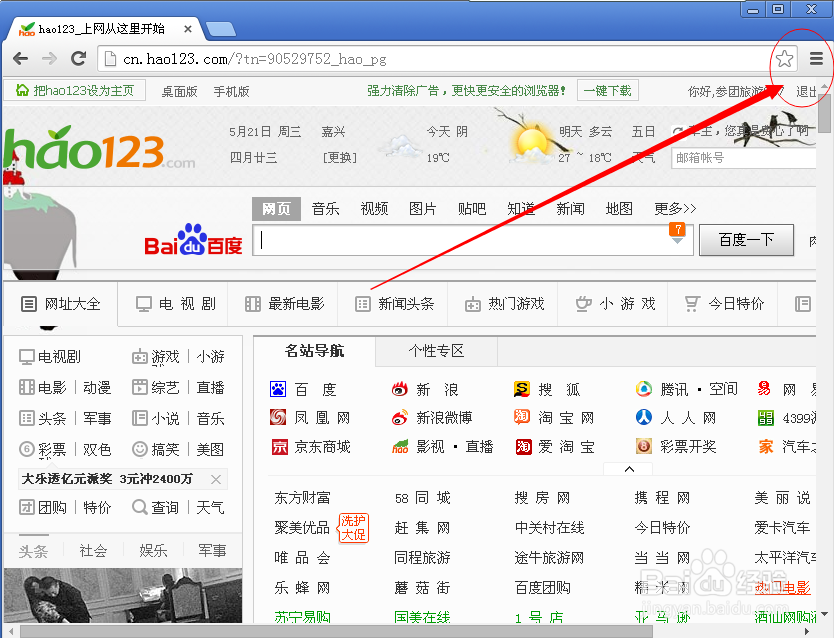
Task: Click the Baidu icon in 名站导航
Action: click(278, 390)
